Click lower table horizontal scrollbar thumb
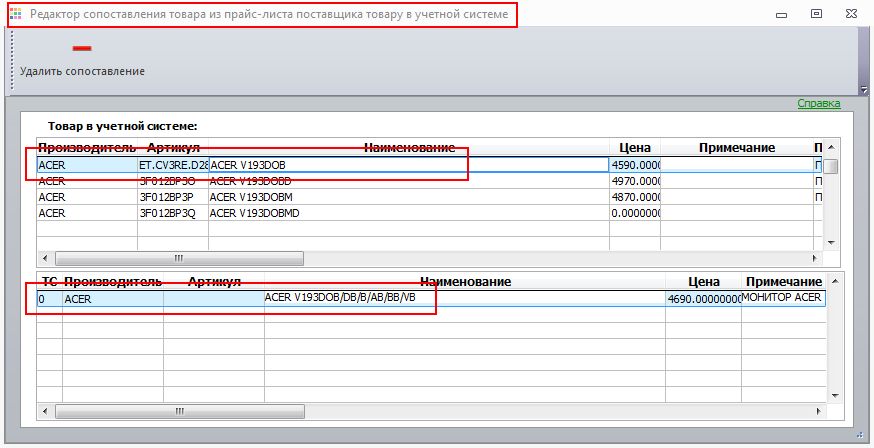Screen dimensions: 874x448 click(179, 412)
